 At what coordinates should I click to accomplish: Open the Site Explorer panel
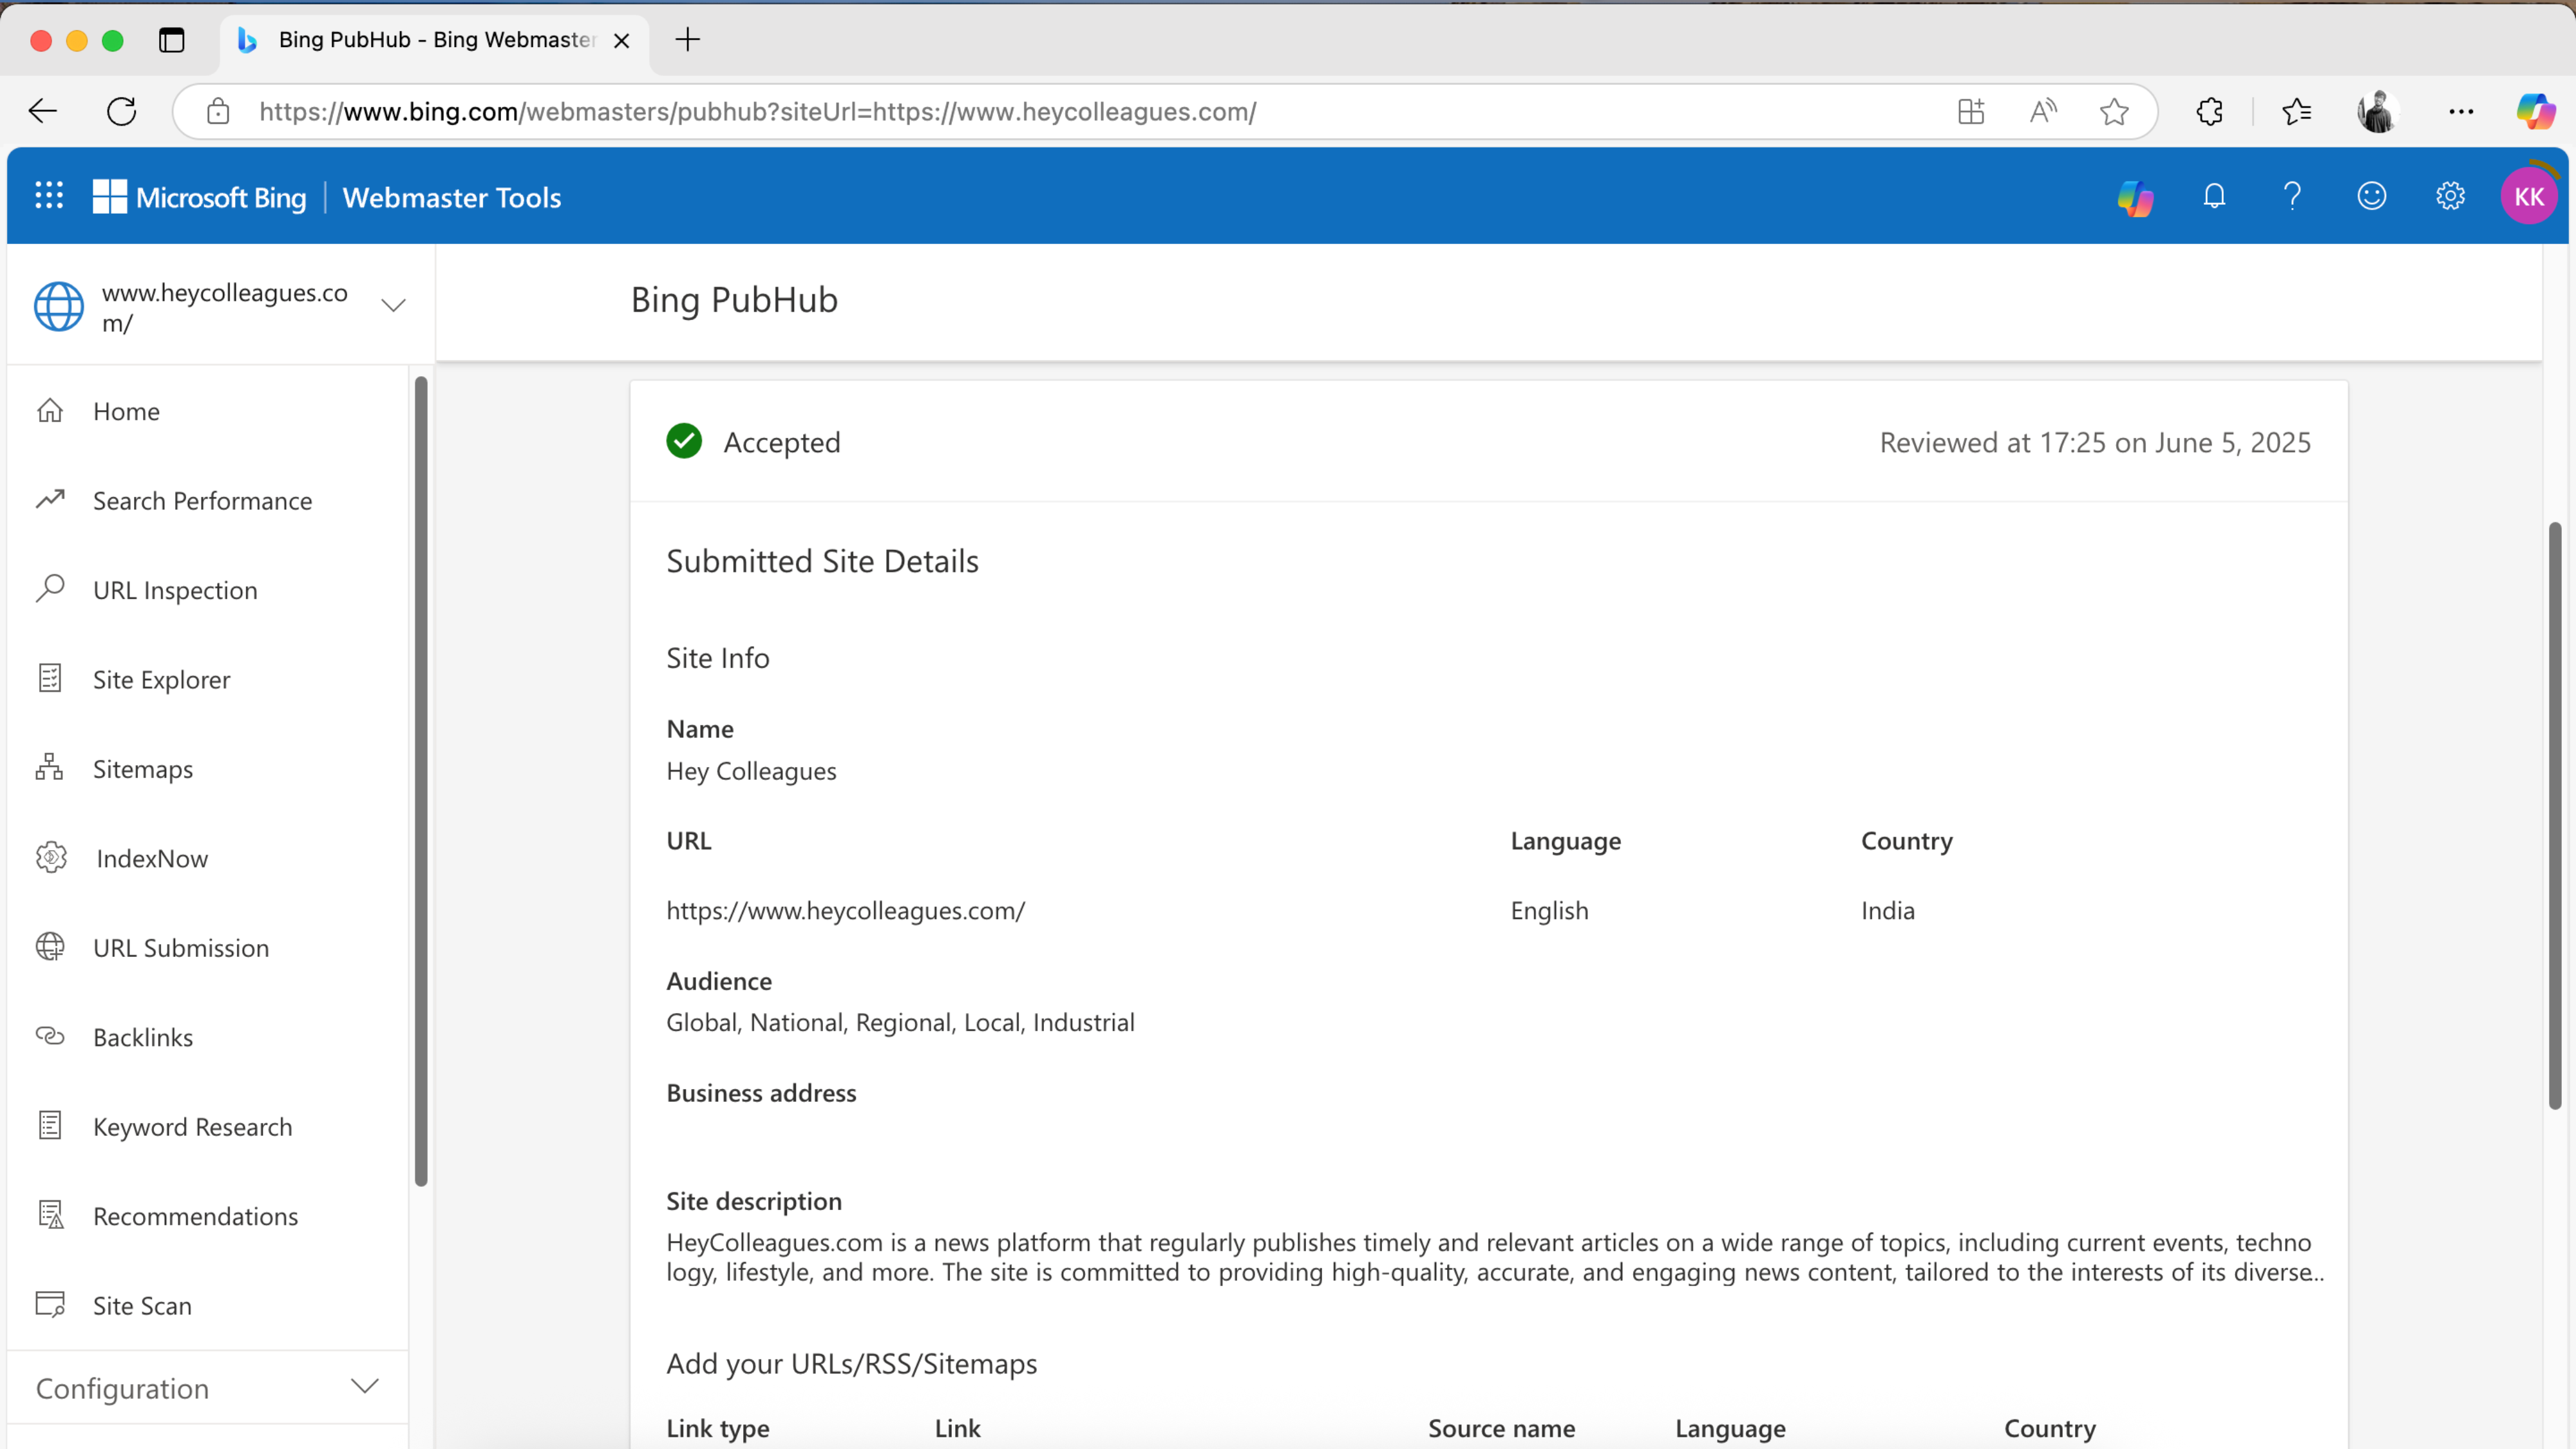tap(162, 679)
